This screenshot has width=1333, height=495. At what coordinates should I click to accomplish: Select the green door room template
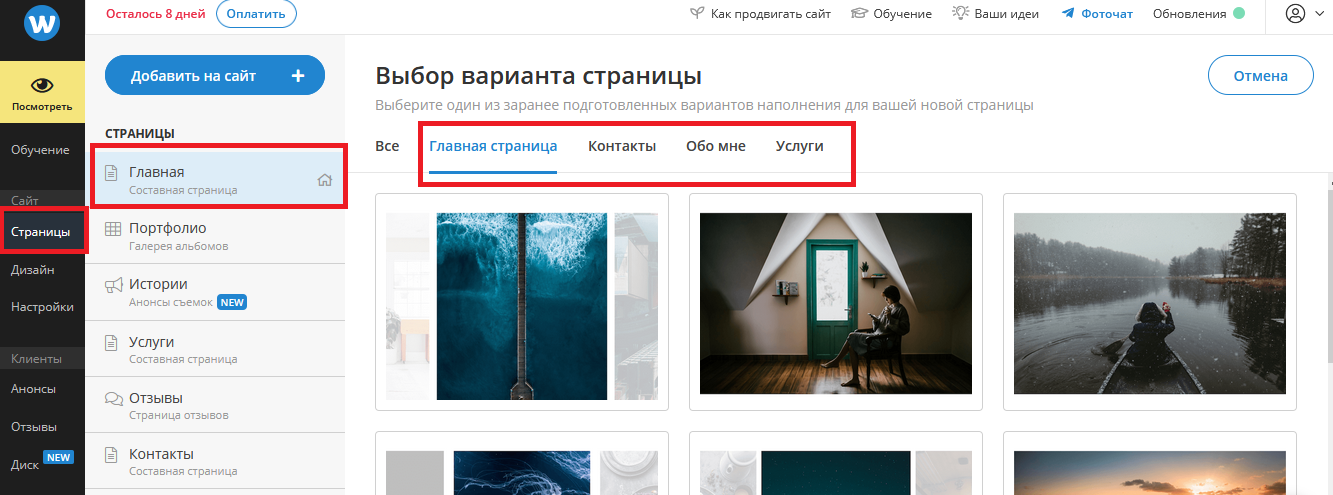pyautogui.click(x=835, y=301)
